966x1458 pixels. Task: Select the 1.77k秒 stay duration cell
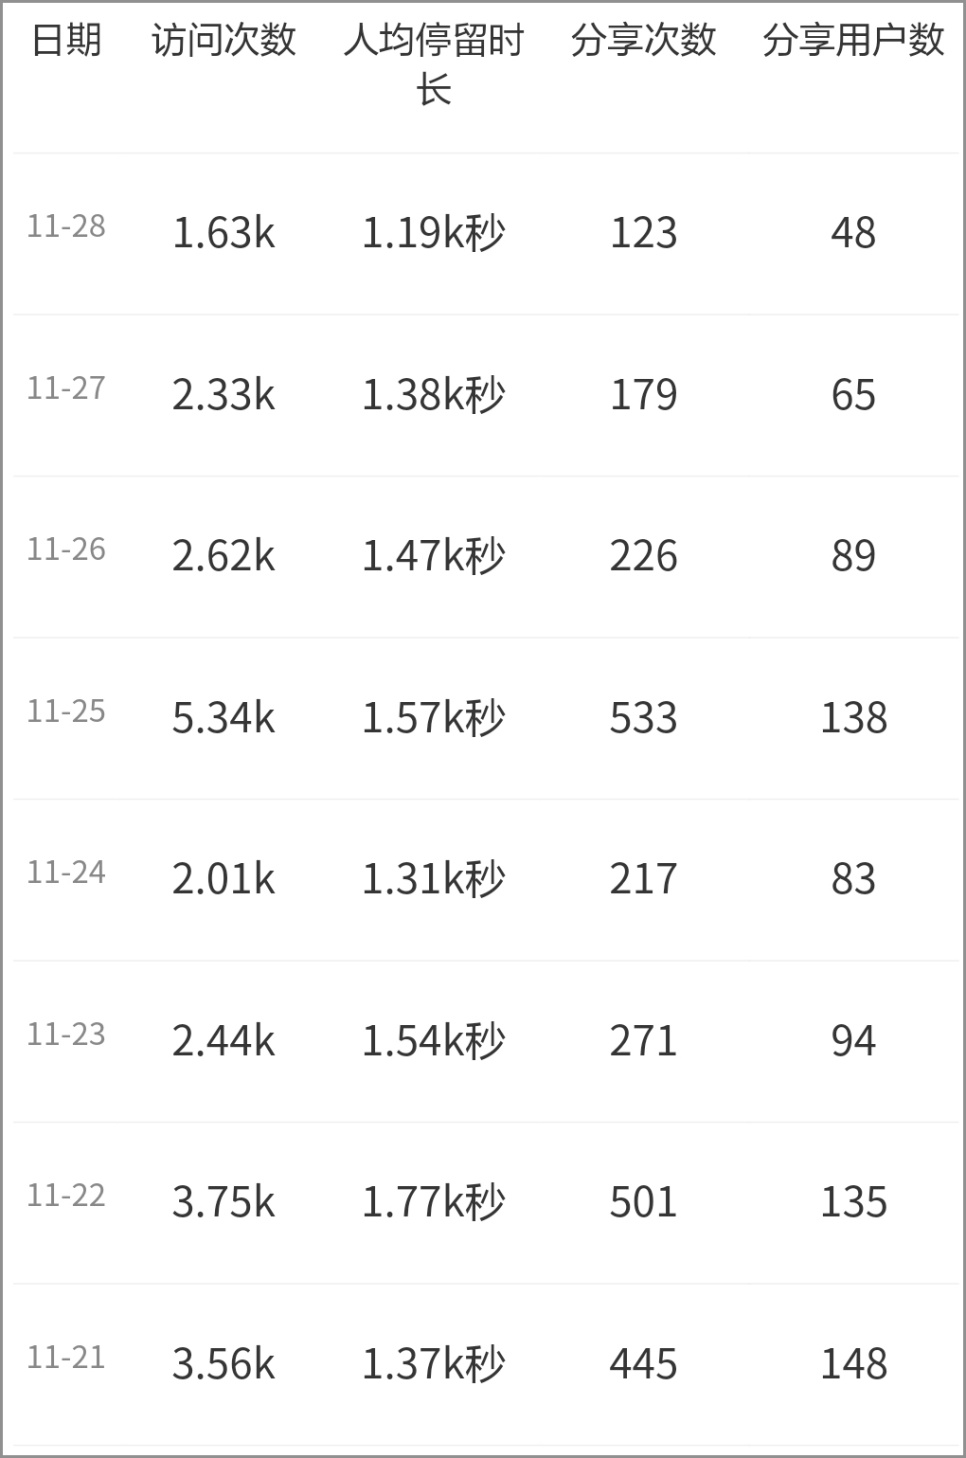coord(433,1202)
